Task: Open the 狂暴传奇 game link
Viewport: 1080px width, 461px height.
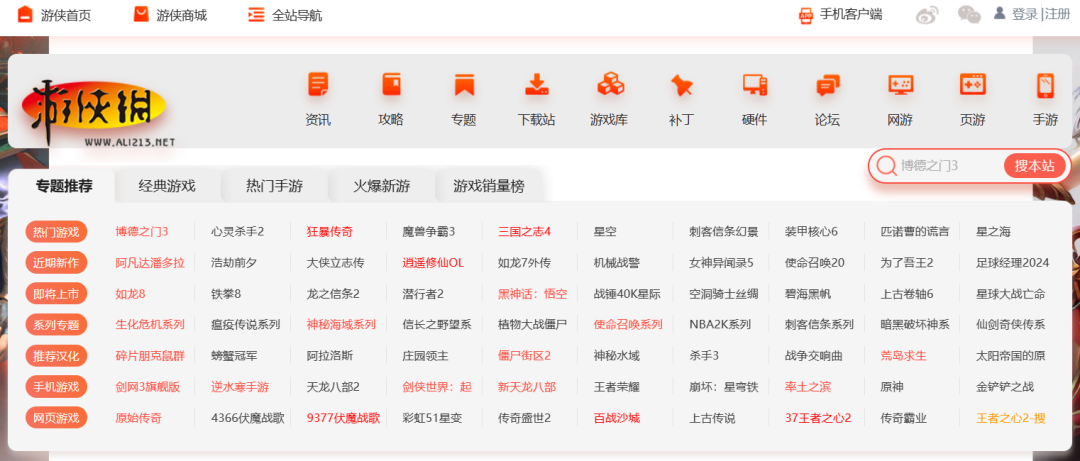Action: coord(330,232)
